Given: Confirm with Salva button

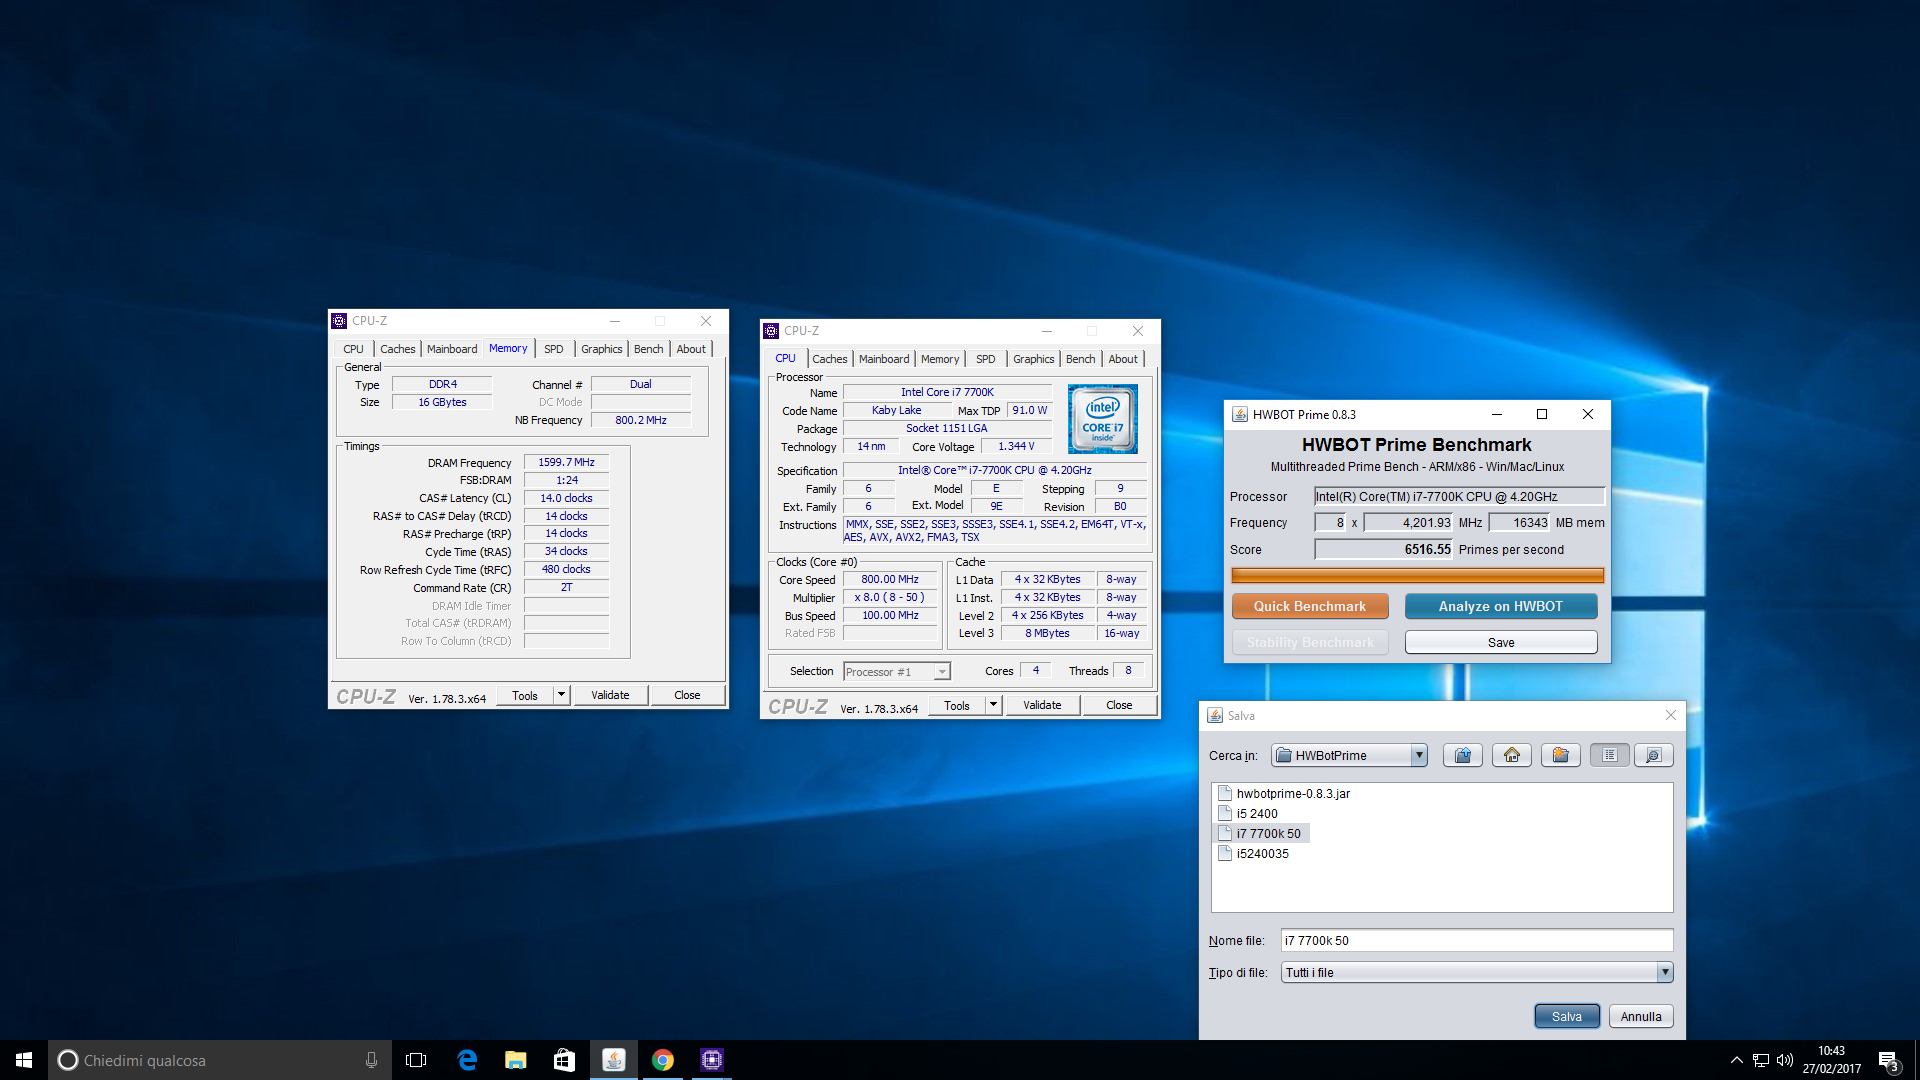Looking at the screenshot, I should point(1566,1016).
